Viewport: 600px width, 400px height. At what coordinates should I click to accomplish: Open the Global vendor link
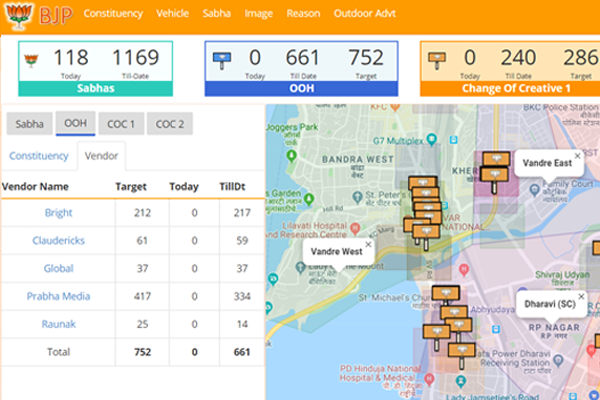tap(58, 268)
